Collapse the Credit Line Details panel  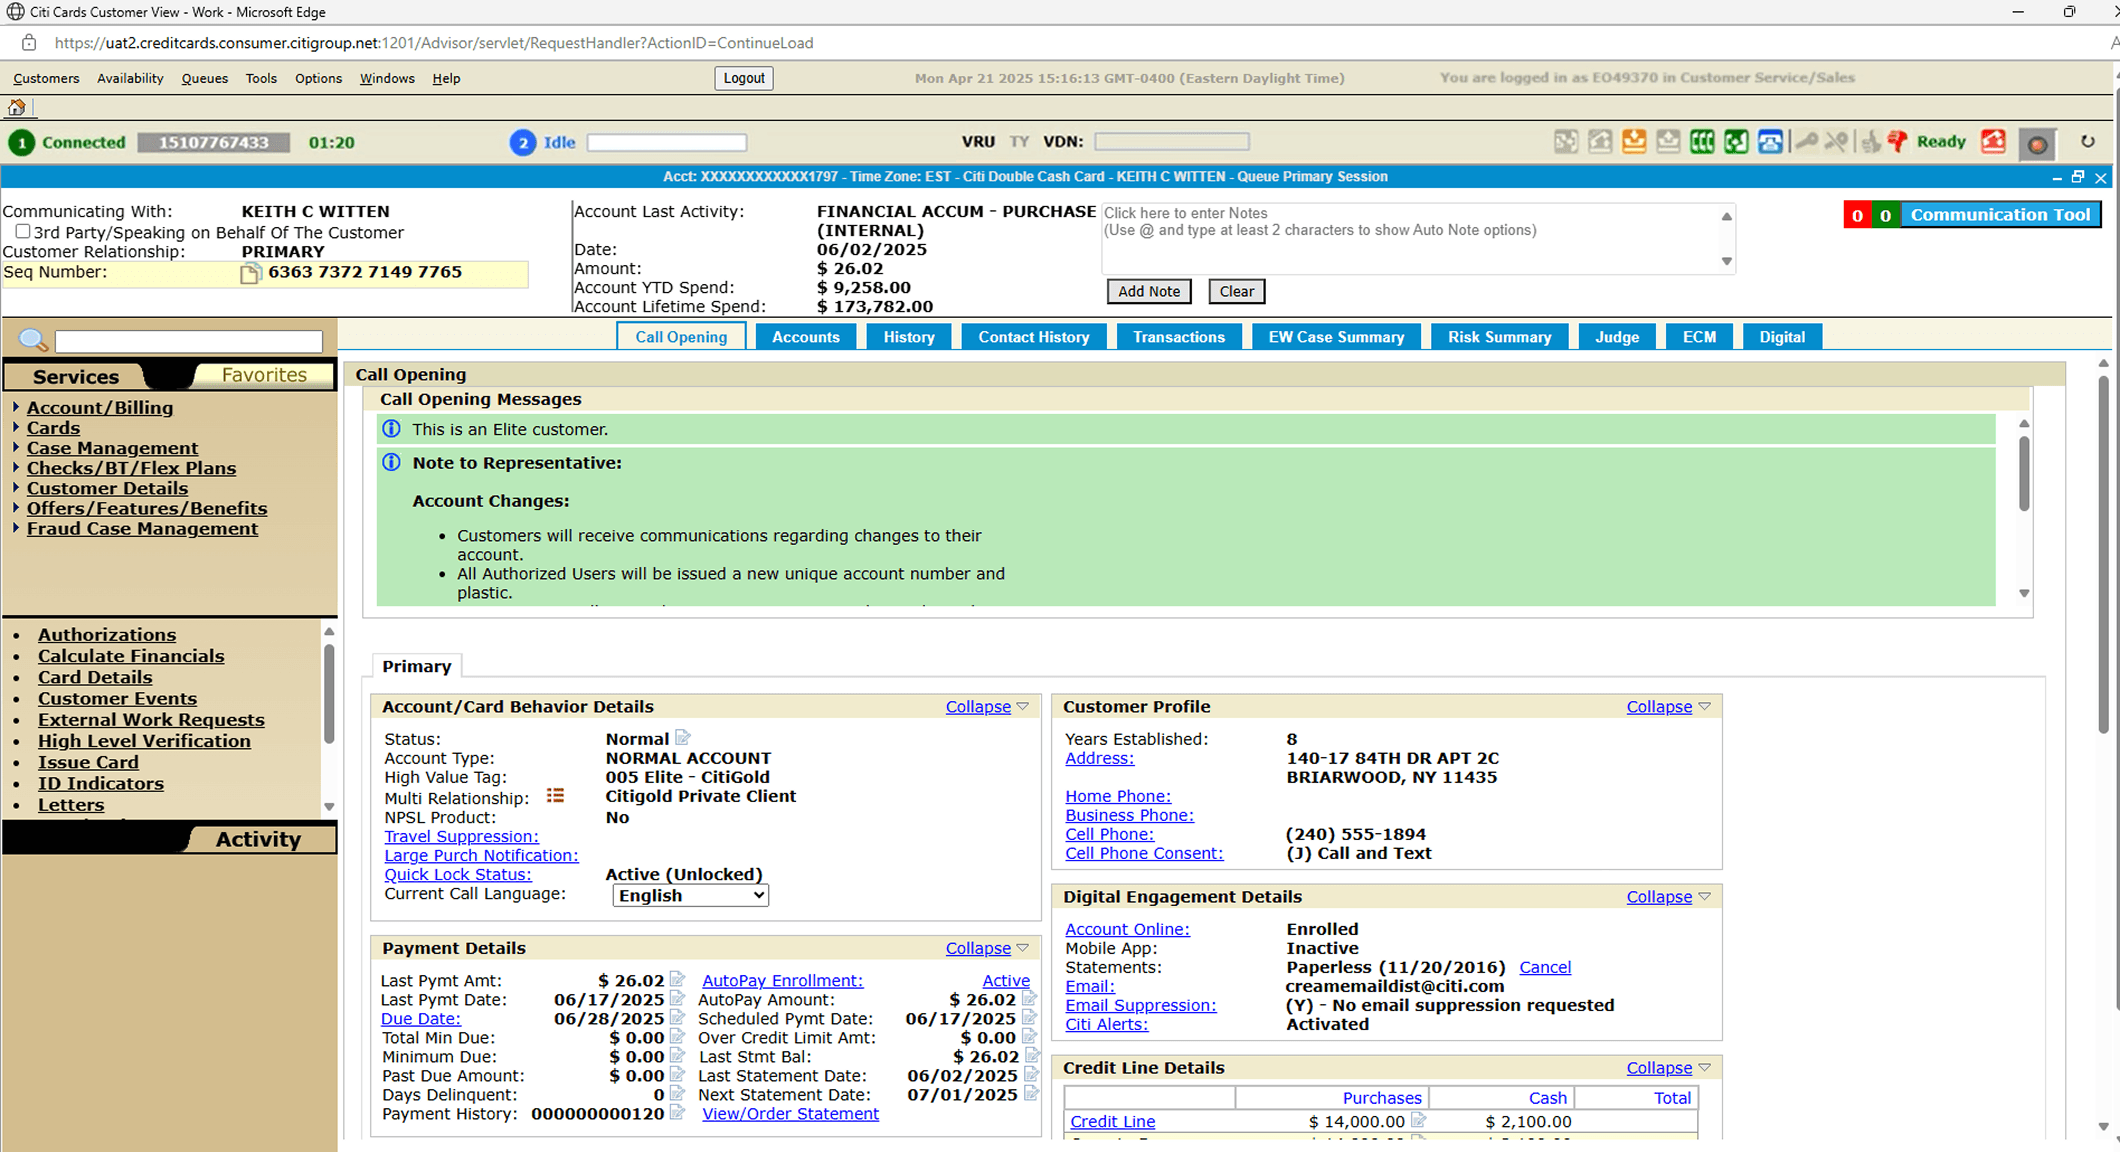[1668, 1068]
